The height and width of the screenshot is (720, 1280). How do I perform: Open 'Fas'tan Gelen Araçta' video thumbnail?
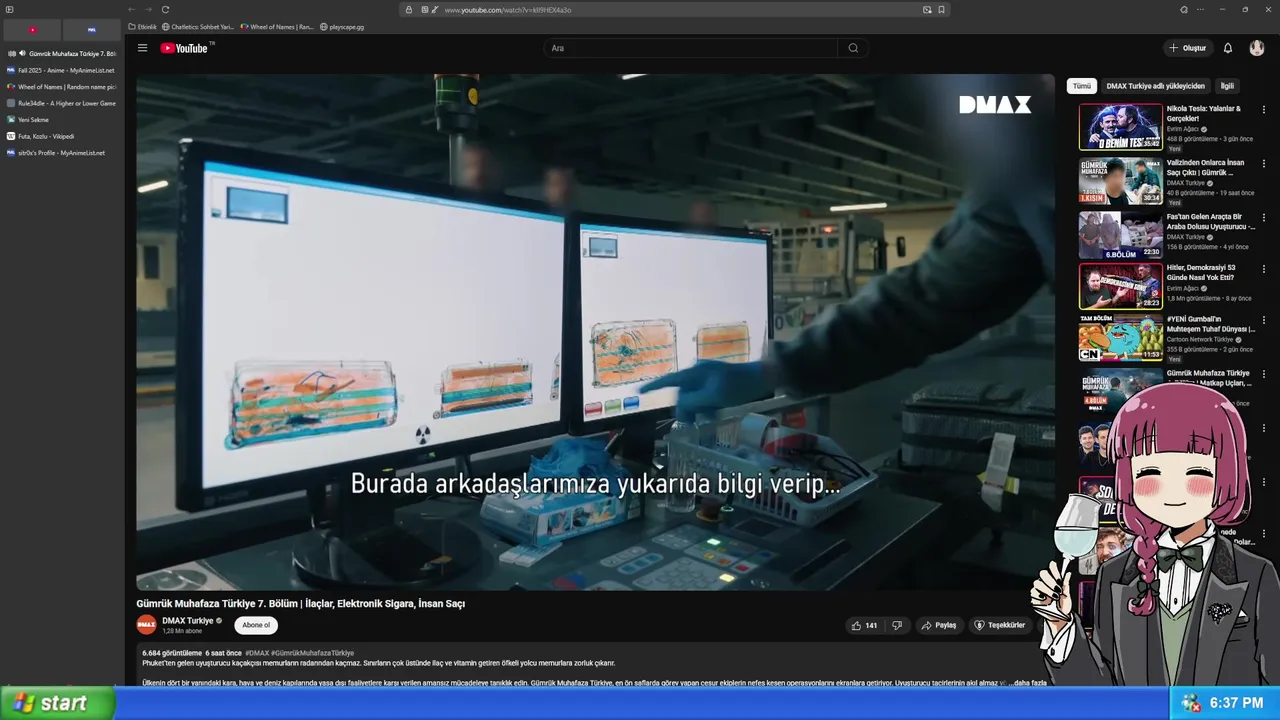tap(1120, 235)
